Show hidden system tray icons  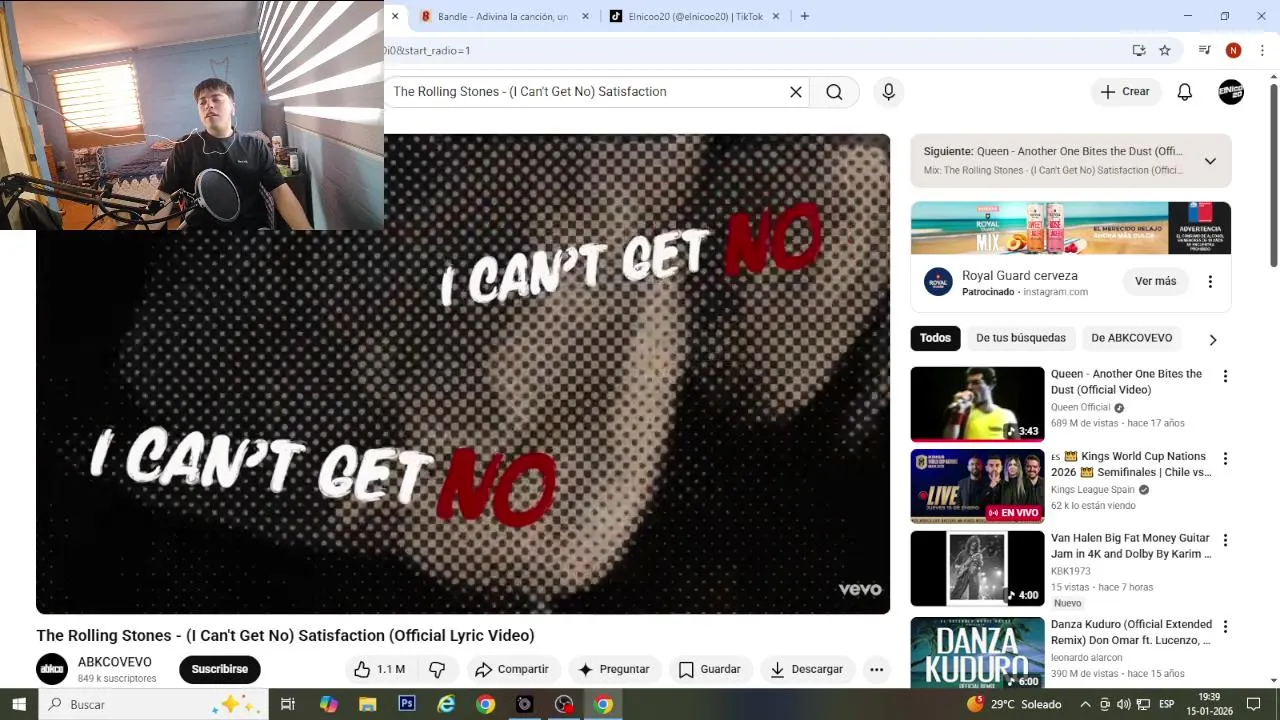(1085, 704)
